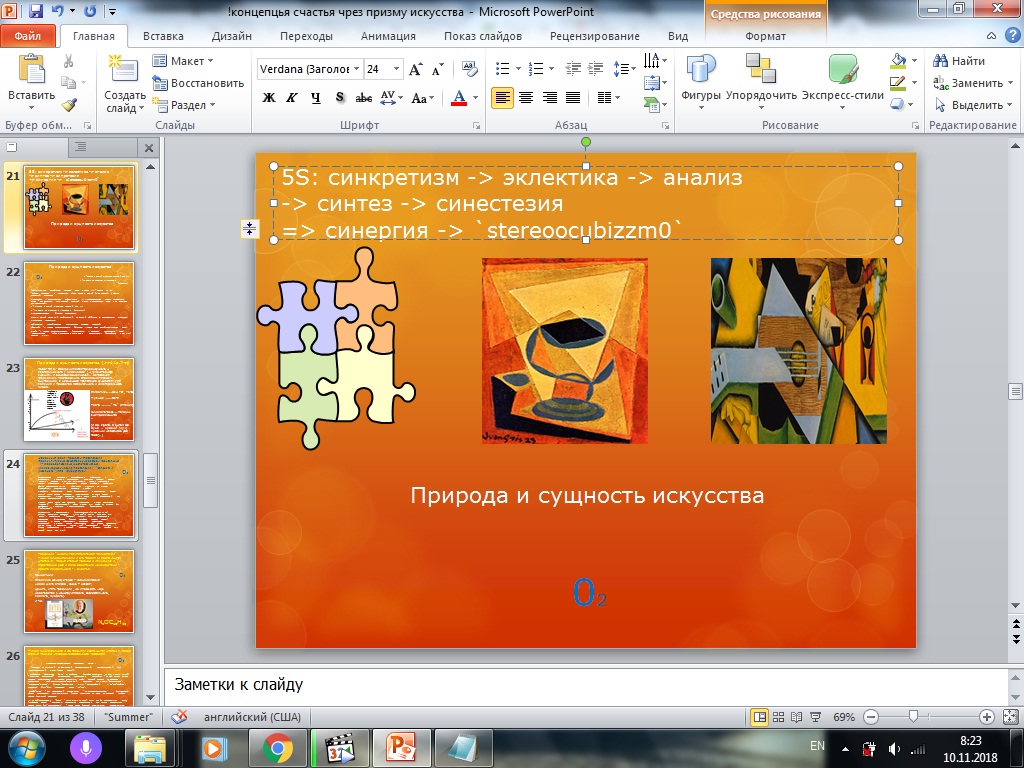The width and height of the screenshot is (1024, 768).
Task: Click the Windows Start button
Action: click(x=26, y=748)
